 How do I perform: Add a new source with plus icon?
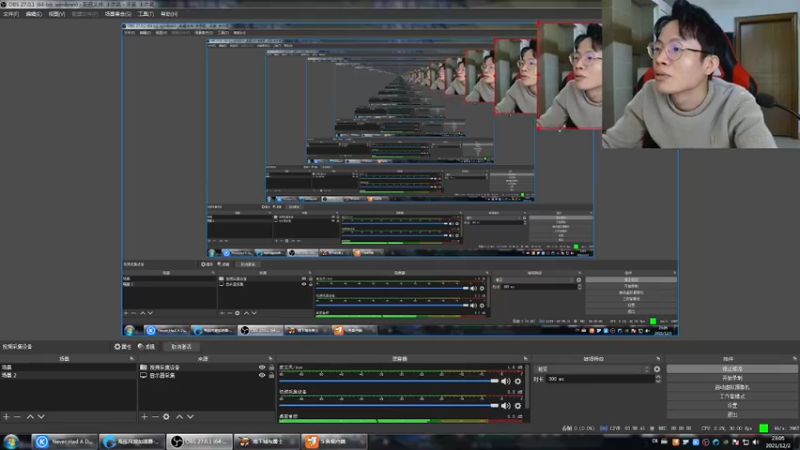[144, 417]
